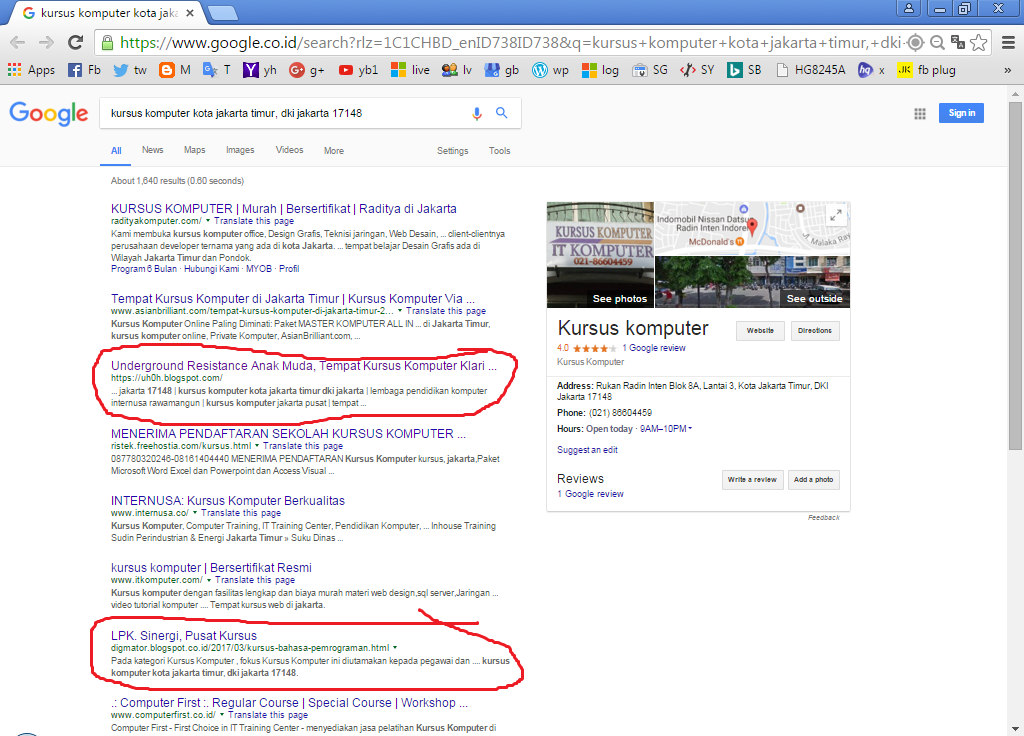Click the Google logo
The image size is (1024, 736).
tap(49, 114)
